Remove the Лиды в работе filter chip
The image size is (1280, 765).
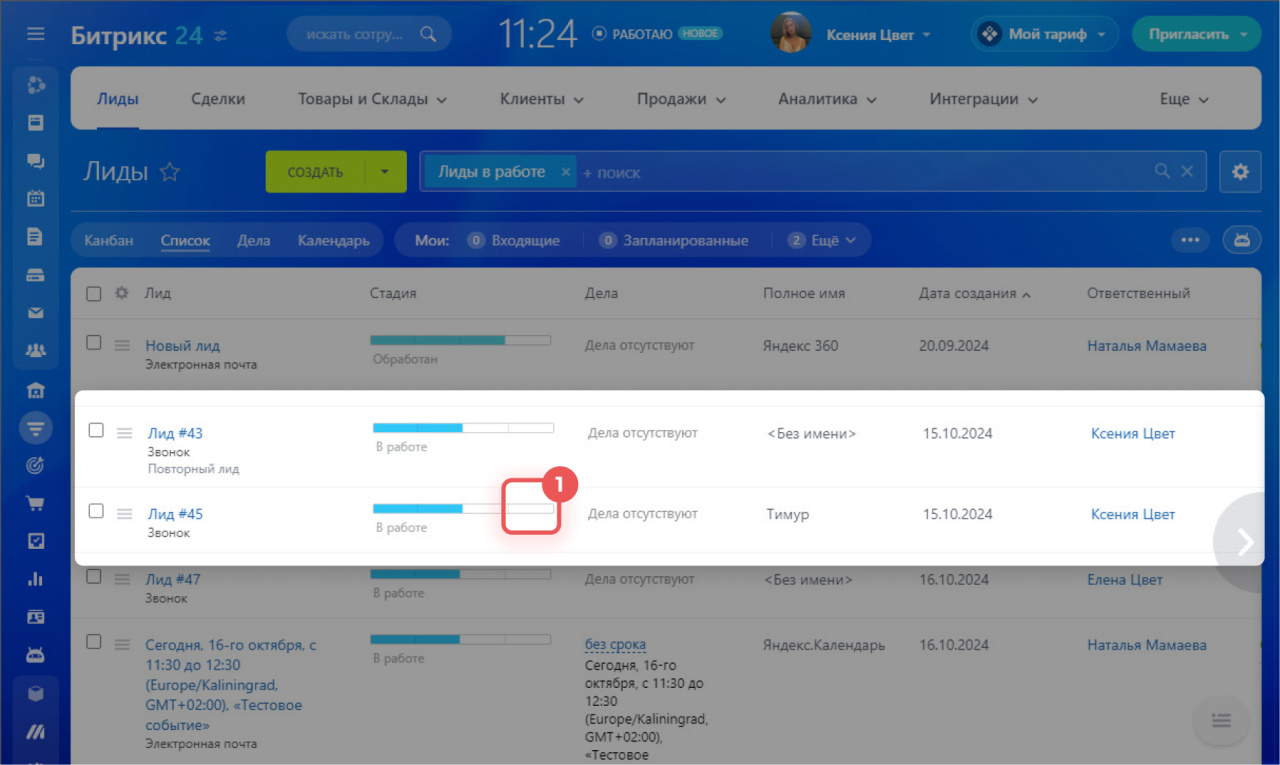565,172
